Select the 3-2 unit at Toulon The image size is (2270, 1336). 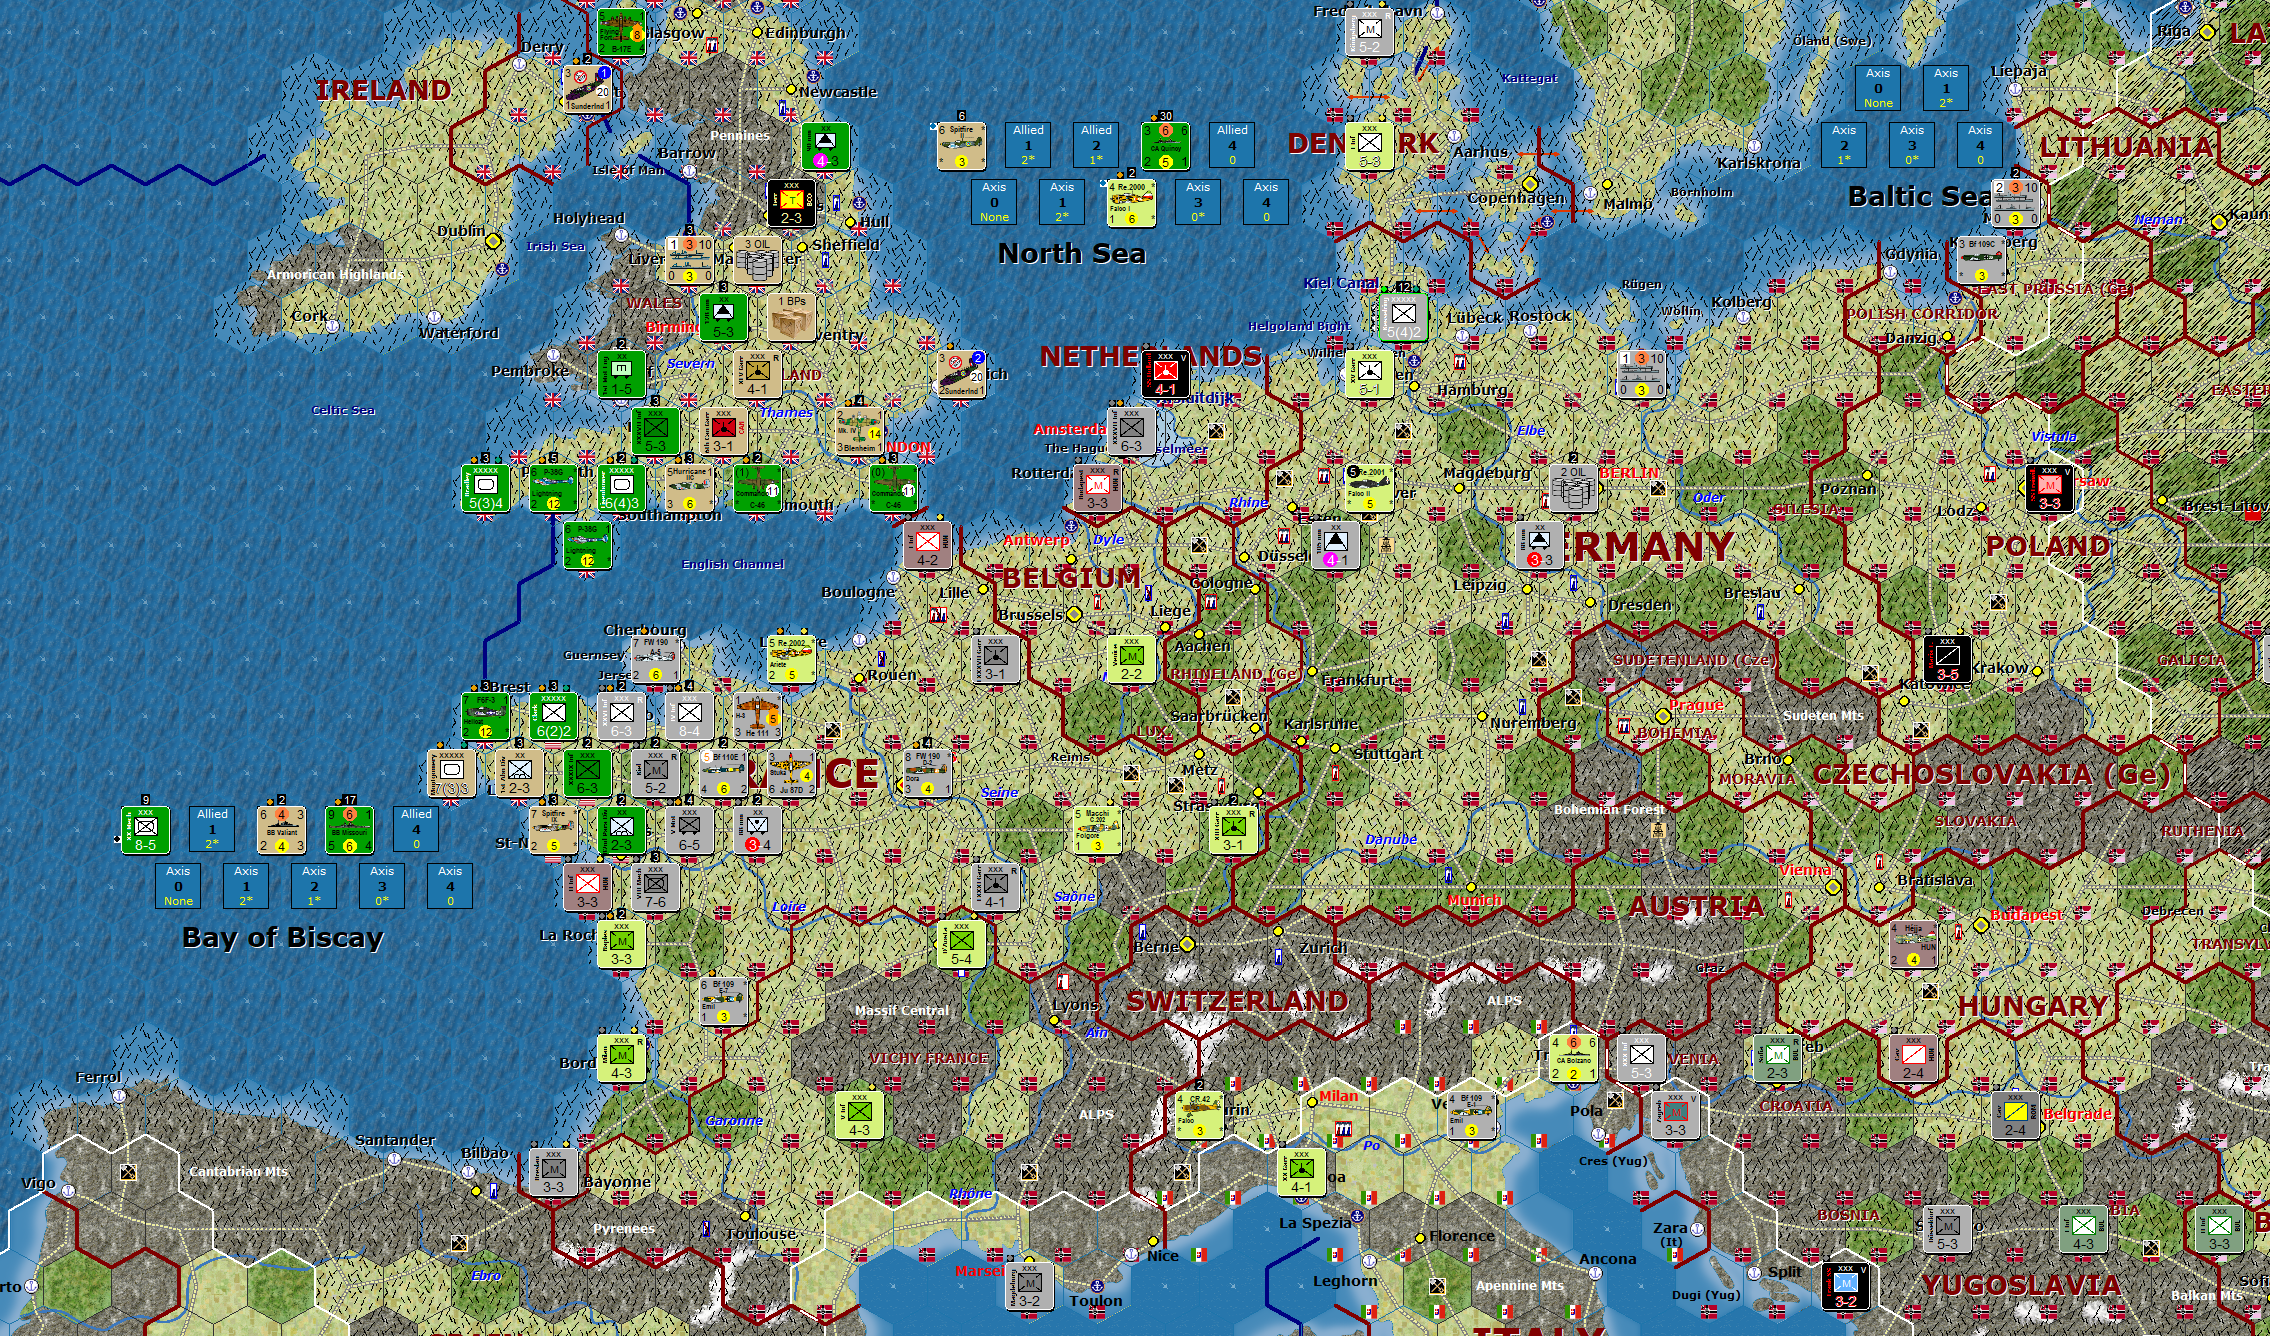(1029, 1286)
